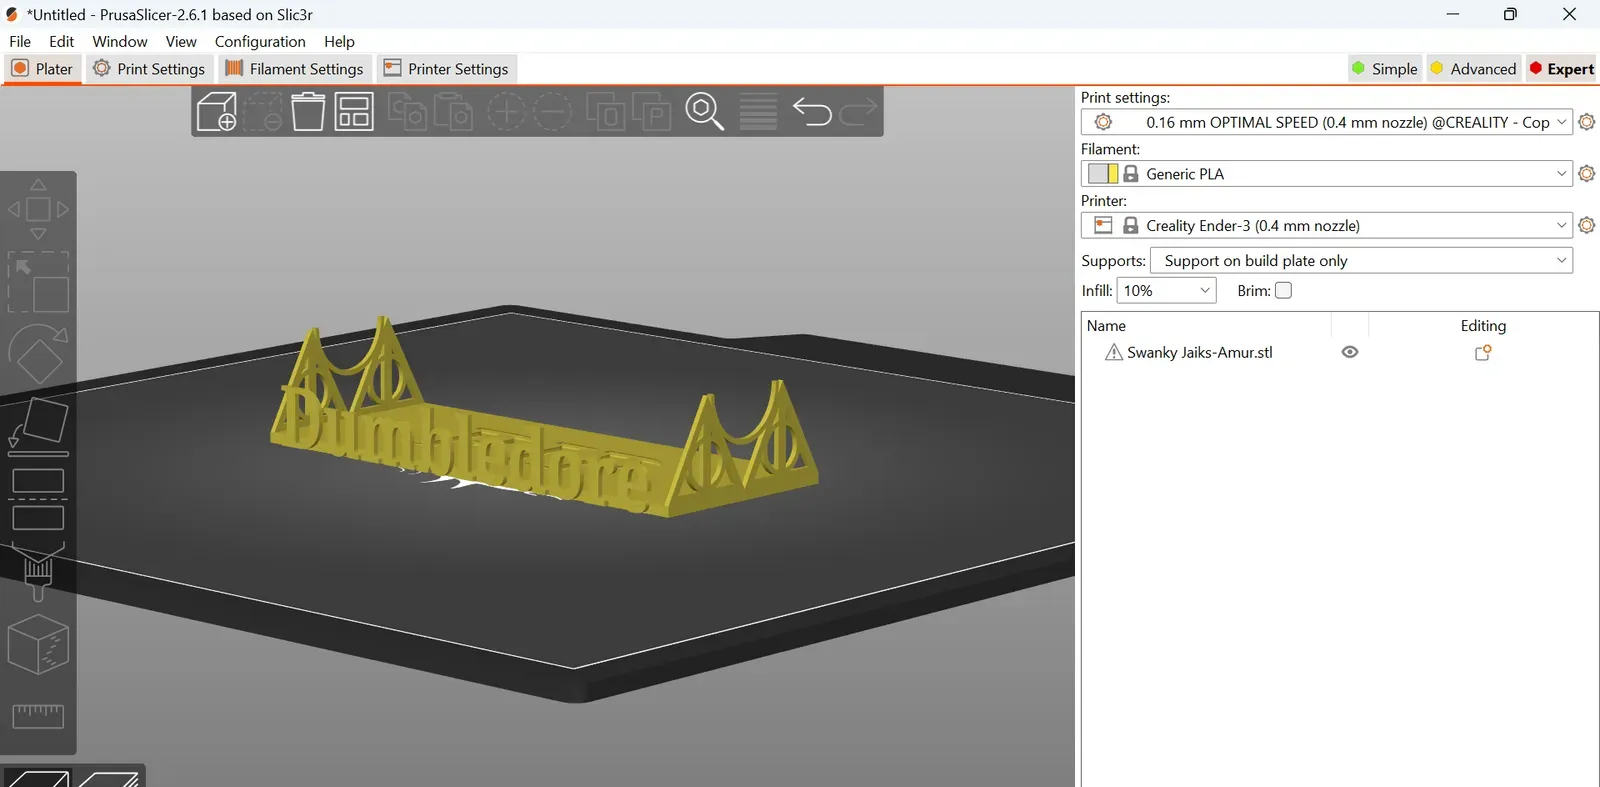Click the Search magnifier icon
The width and height of the screenshot is (1600, 787).
[704, 111]
